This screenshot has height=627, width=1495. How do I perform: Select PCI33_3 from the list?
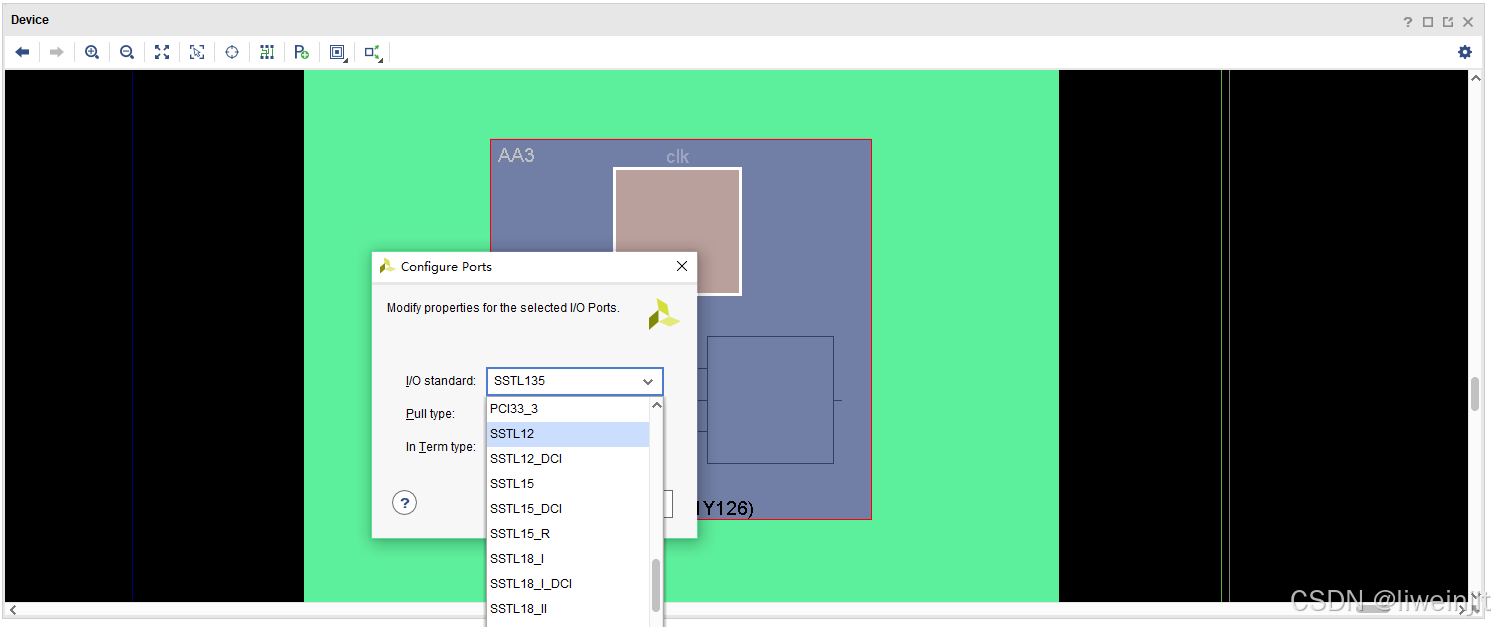tap(568, 409)
